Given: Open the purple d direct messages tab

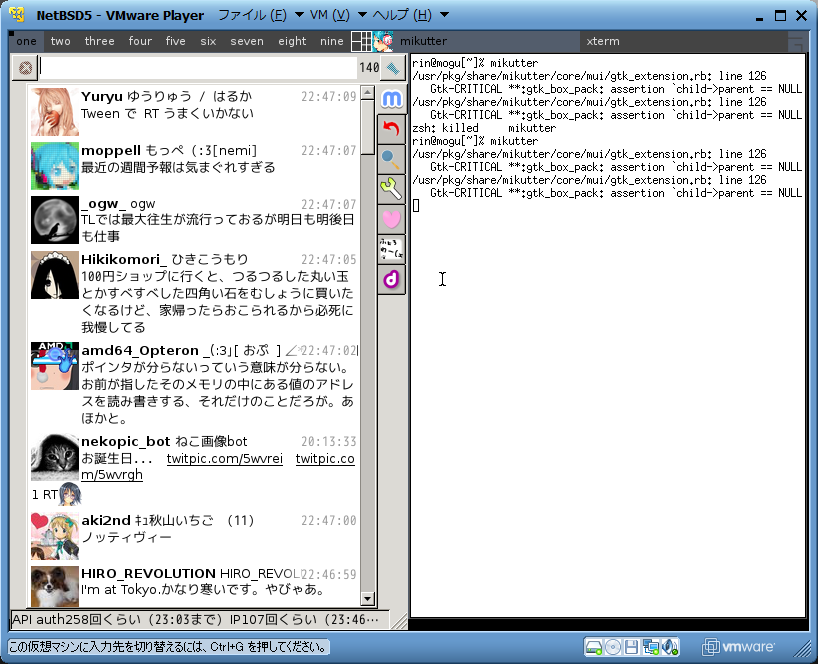Looking at the screenshot, I should pyautogui.click(x=391, y=280).
